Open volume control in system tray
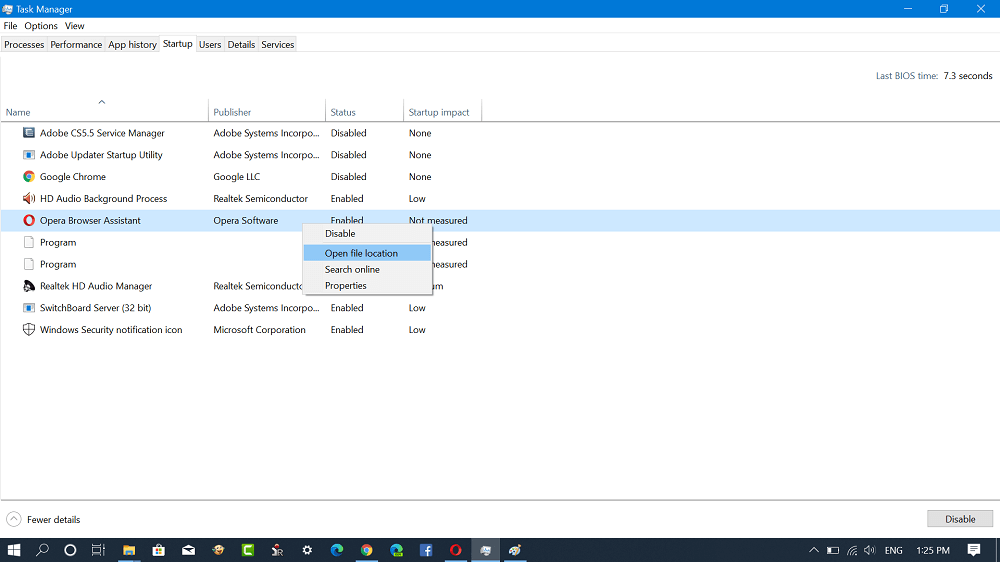 [870, 550]
